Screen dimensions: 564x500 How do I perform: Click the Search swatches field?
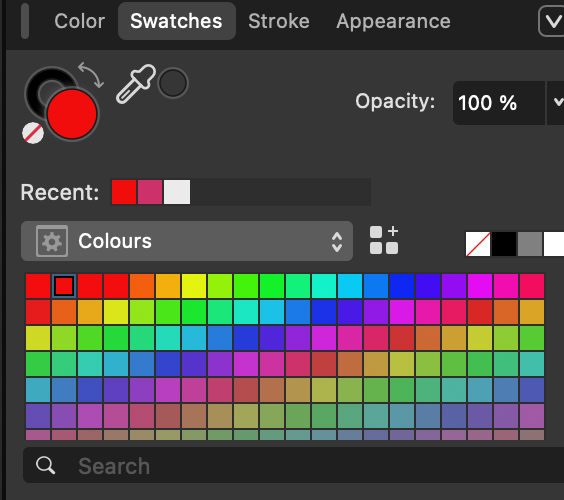[x=294, y=465]
